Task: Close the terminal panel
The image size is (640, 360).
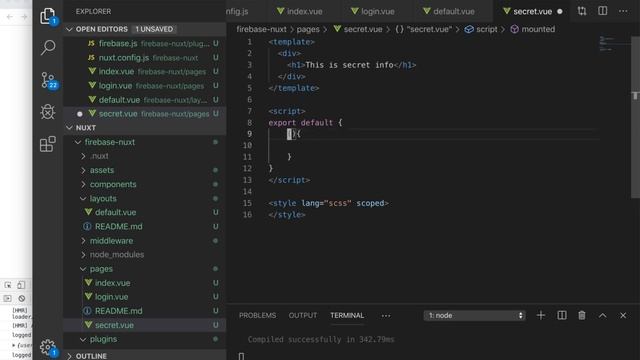Action: [623, 315]
